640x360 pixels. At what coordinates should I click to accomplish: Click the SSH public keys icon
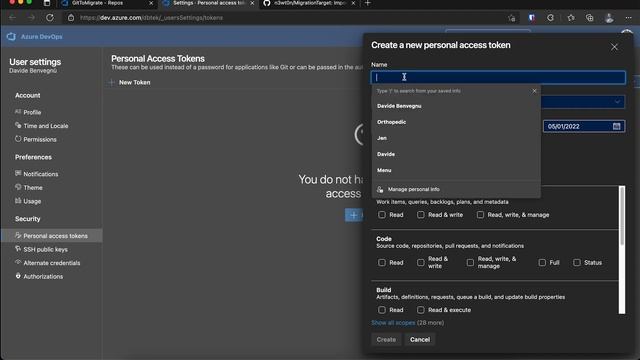coord(18,249)
